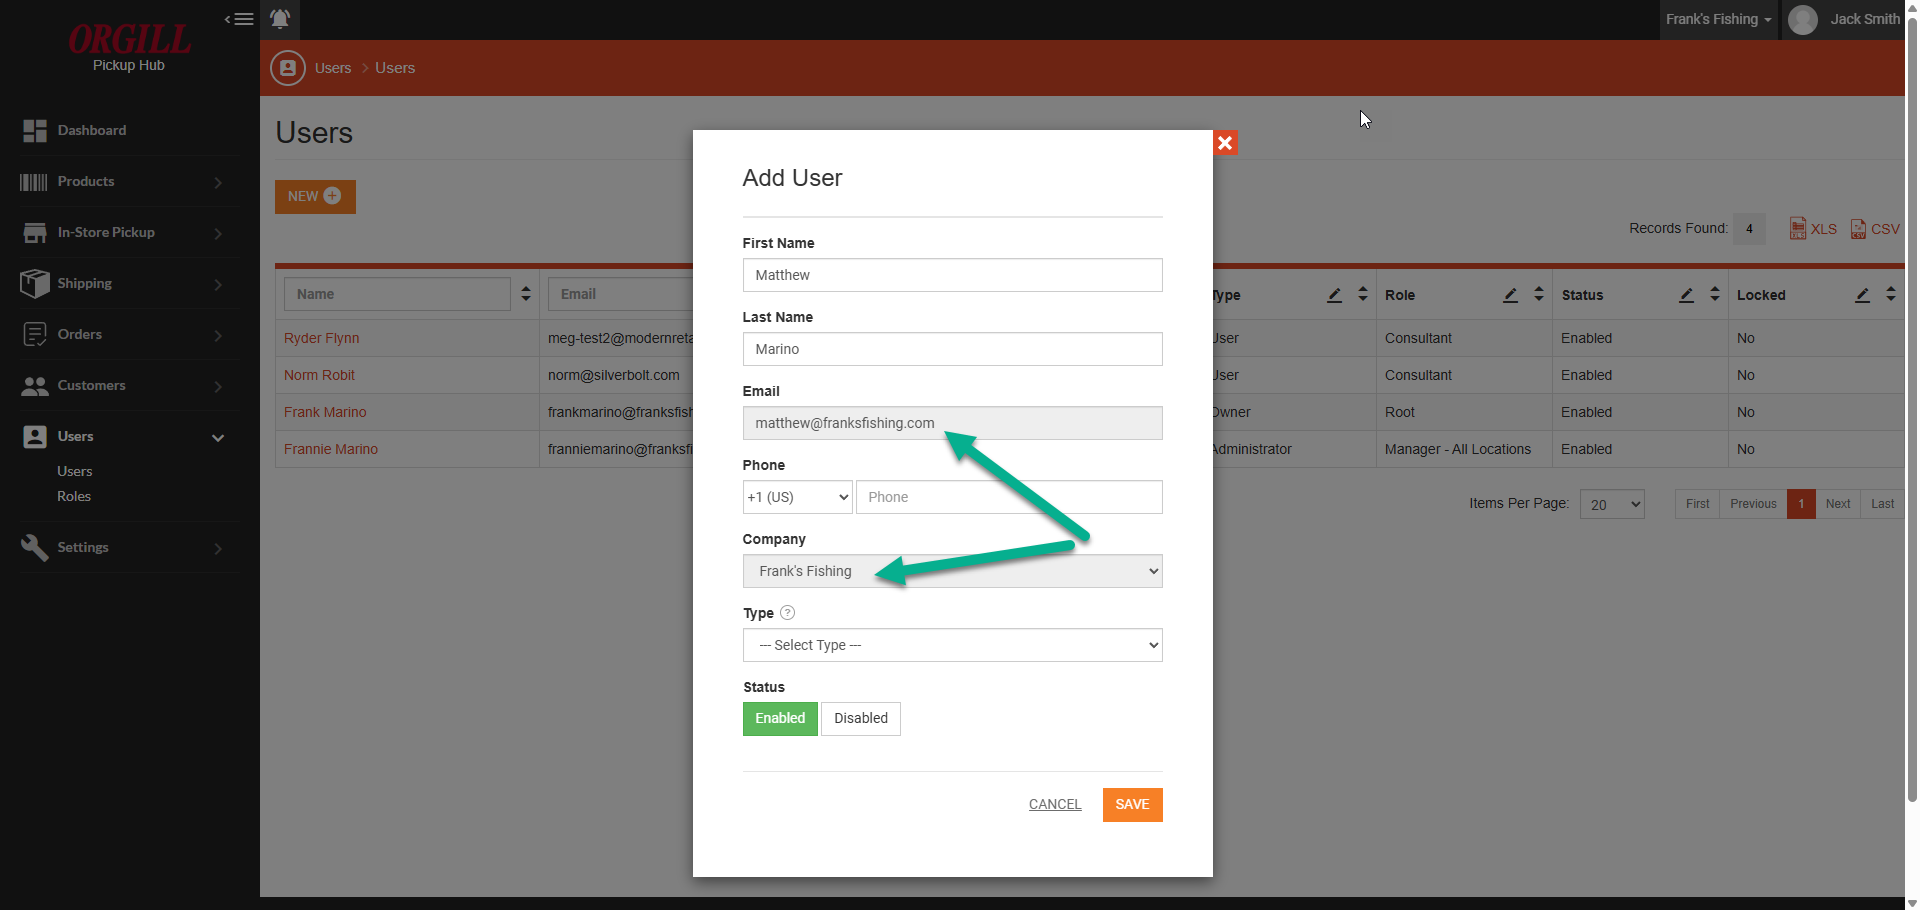
Task: Click the sort arrows in Type column
Action: (x=1363, y=295)
